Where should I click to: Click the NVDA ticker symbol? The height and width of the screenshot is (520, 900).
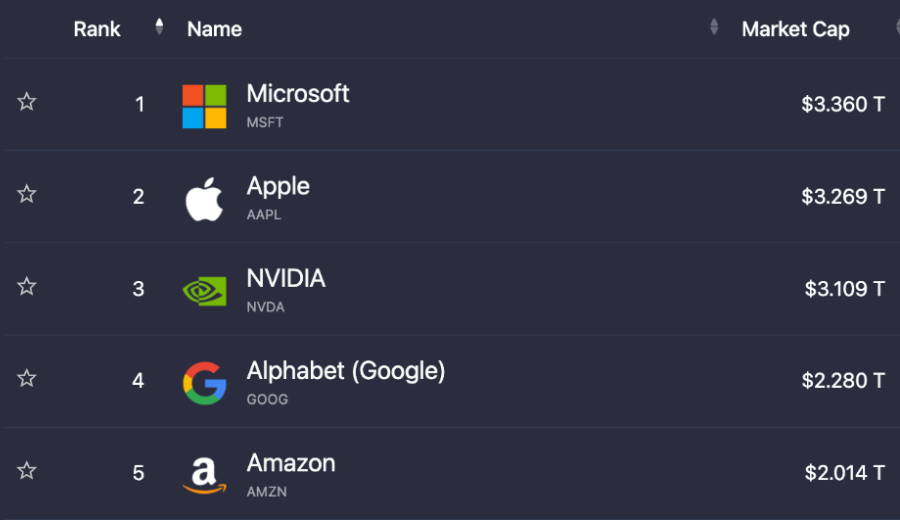(x=265, y=307)
